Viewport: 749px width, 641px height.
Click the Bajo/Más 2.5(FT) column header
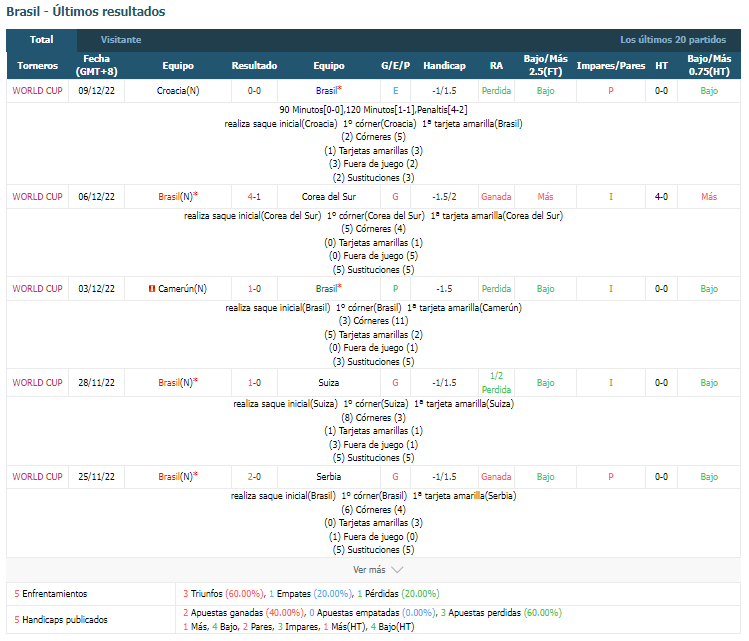(546, 65)
